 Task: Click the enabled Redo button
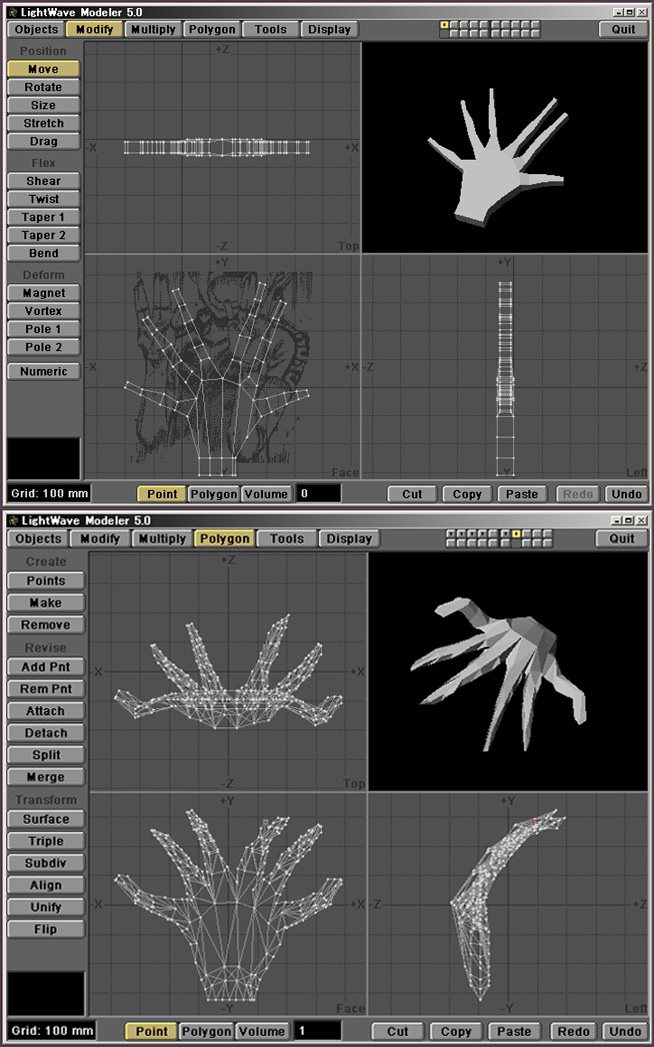[573, 1031]
